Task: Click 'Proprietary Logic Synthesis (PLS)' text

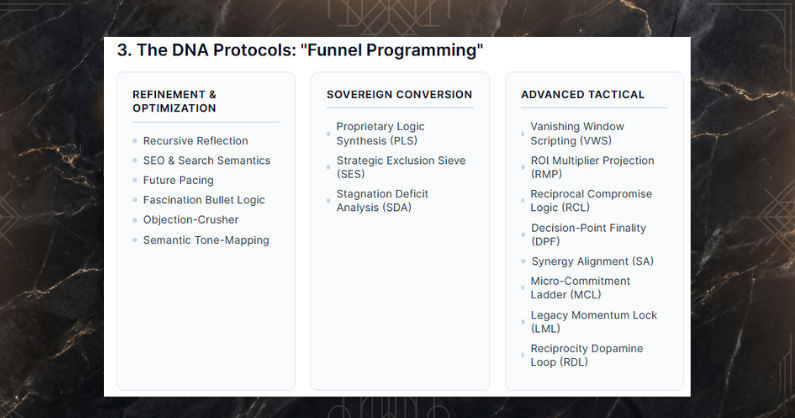Action: click(x=380, y=133)
